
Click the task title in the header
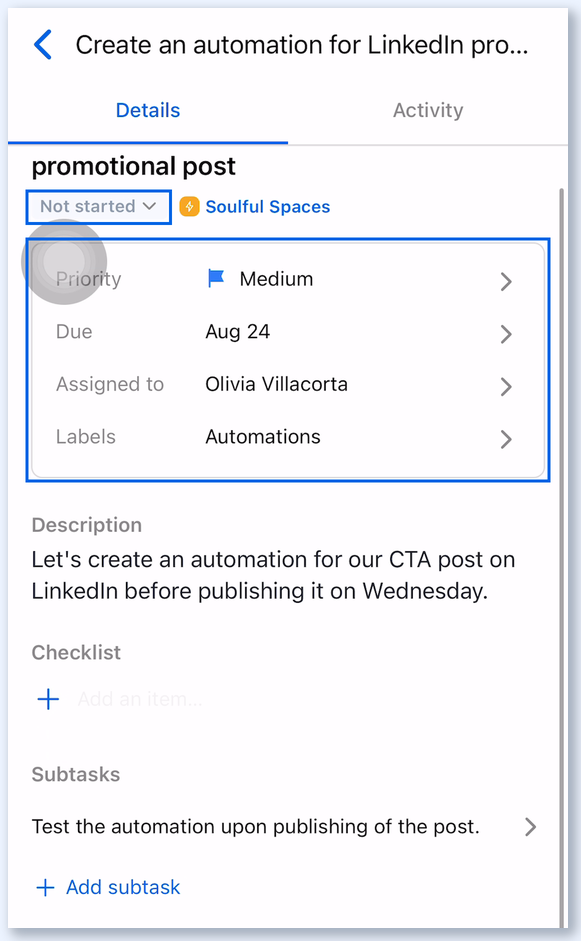[302, 46]
